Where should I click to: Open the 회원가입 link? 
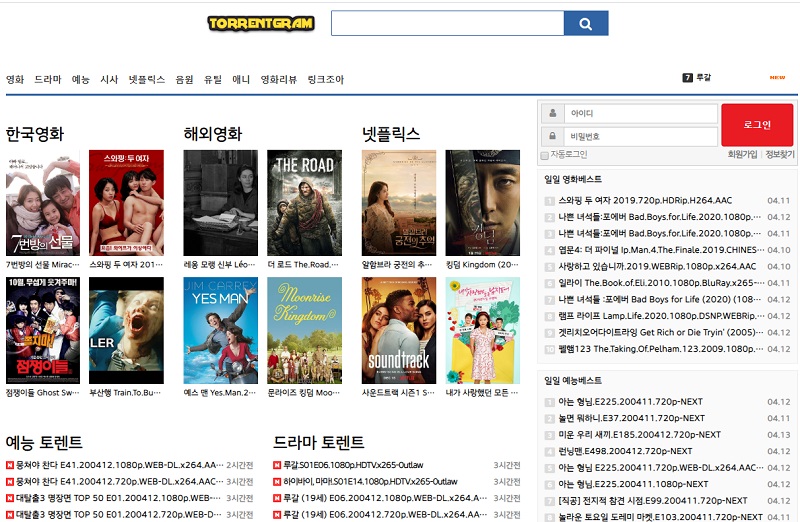pos(742,154)
